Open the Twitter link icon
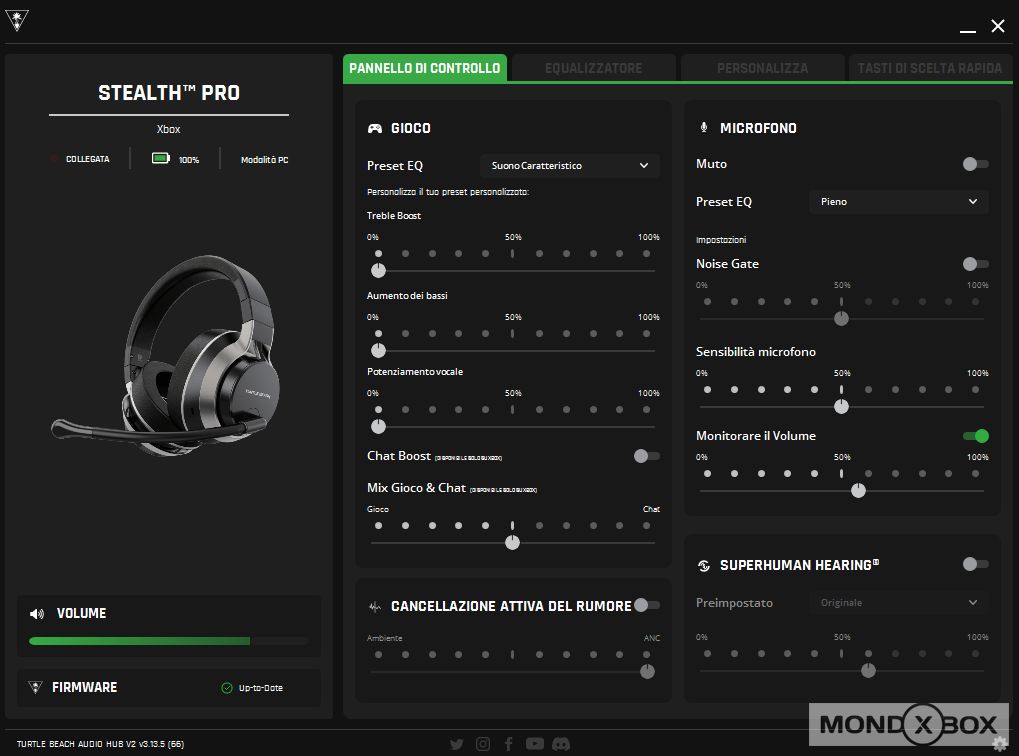Viewport: 1019px width, 756px height. click(x=457, y=744)
